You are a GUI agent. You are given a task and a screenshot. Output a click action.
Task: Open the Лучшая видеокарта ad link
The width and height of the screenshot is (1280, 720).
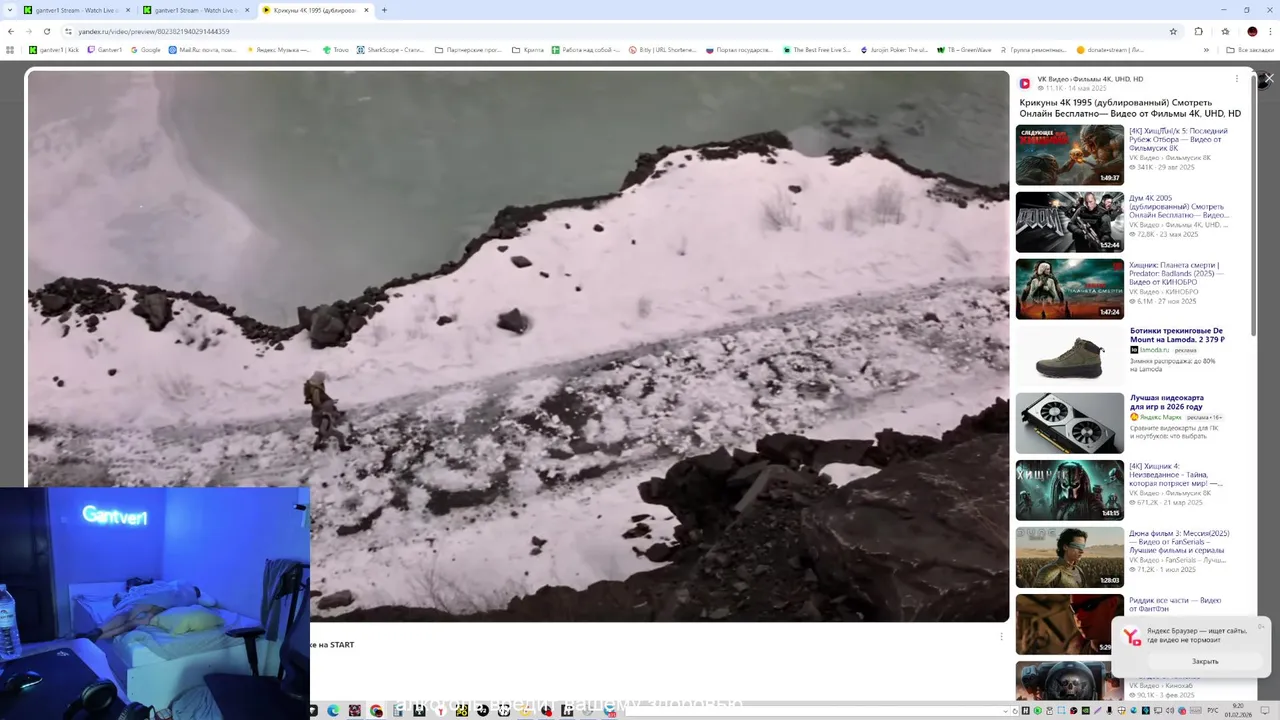[1167, 402]
